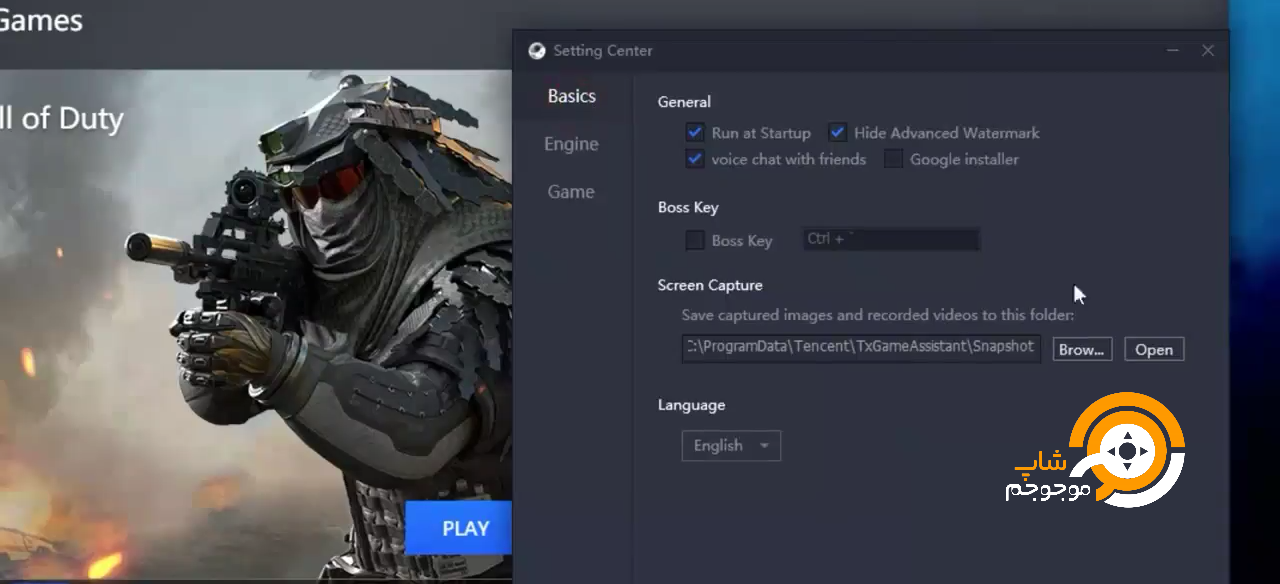The height and width of the screenshot is (584, 1280).
Task: Expand the English language dropdown
Action: click(x=731, y=446)
